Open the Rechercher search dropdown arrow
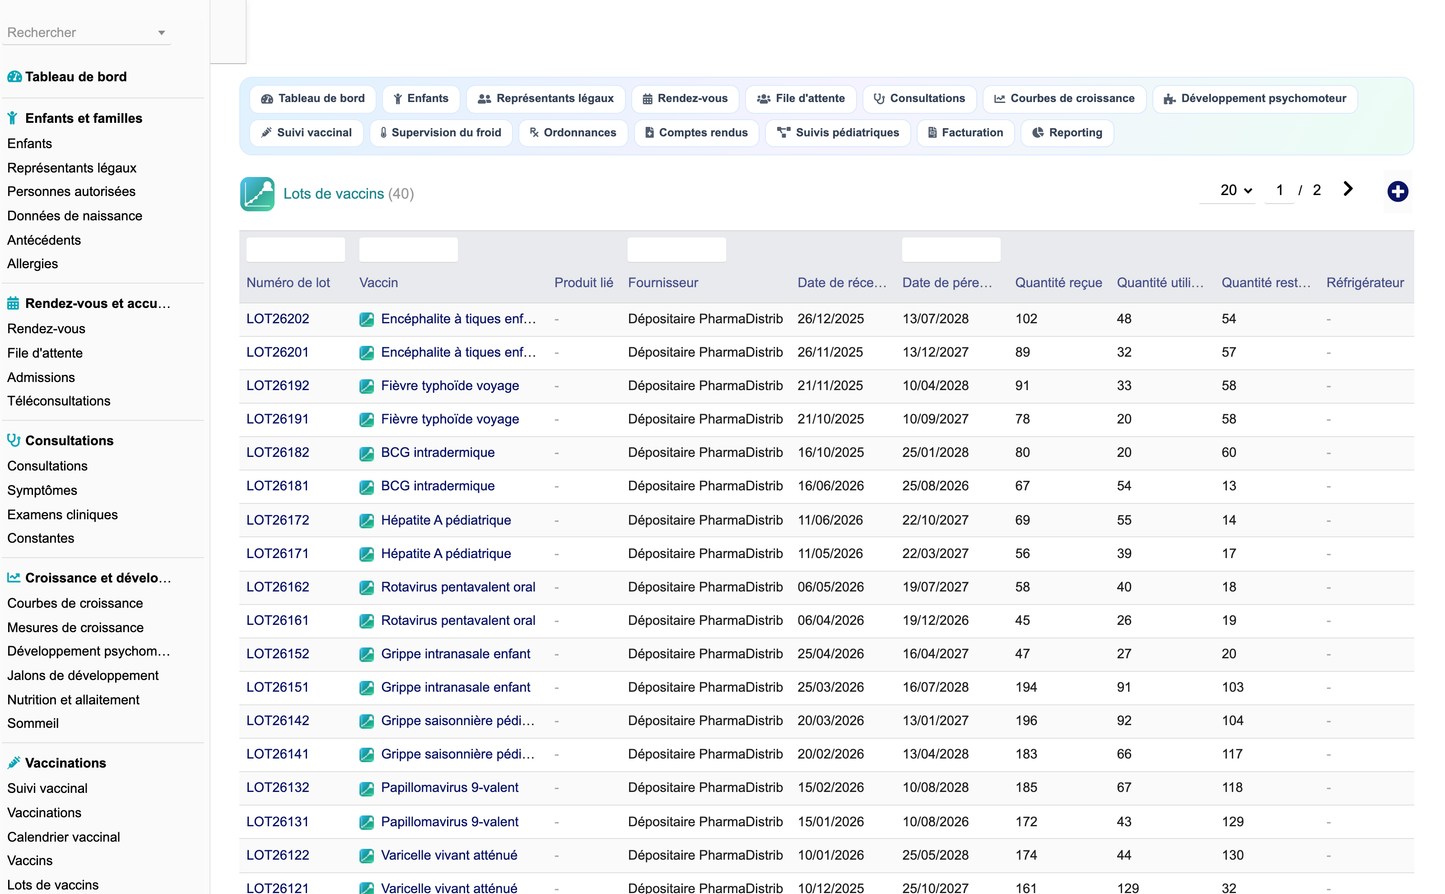Image resolution: width=1445 pixels, height=894 pixels. [161, 33]
